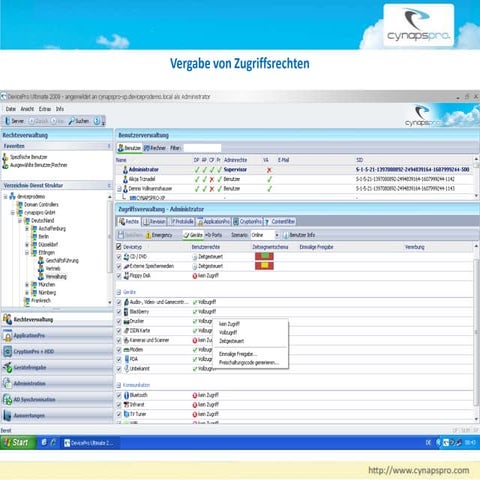Toggle the Audio-, Video- und Gamecontroller checkbox
Viewport: 480px width, 480px height.
[x=119, y=302]
